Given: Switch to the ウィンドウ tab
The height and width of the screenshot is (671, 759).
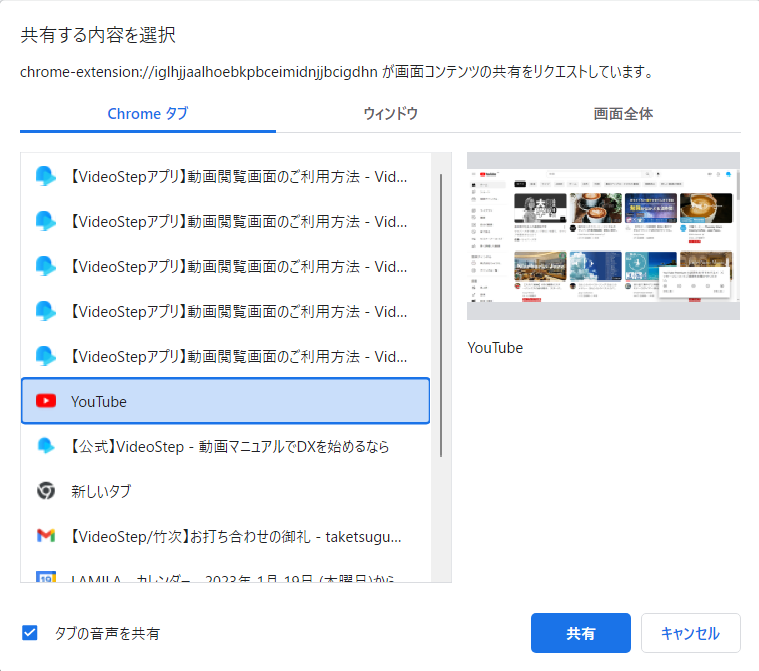Looking at the screenshot, I should [390, 114].
